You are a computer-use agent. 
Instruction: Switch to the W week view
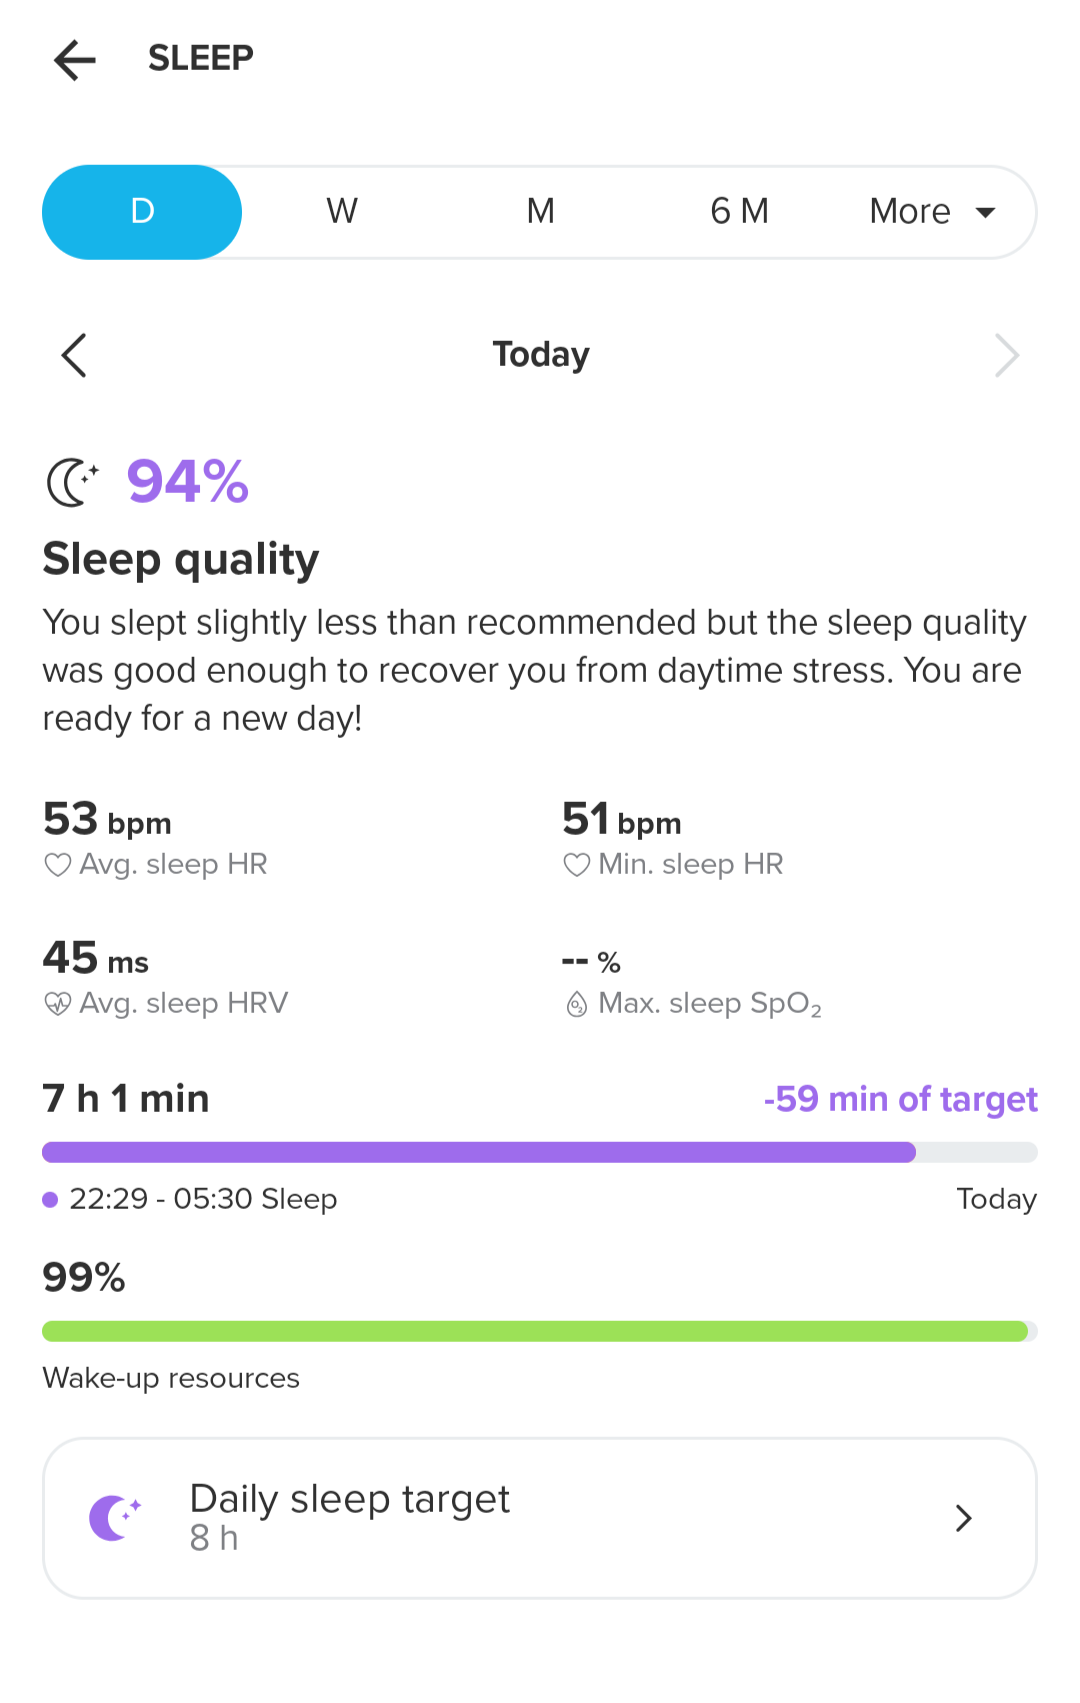(x=342, y=212)
